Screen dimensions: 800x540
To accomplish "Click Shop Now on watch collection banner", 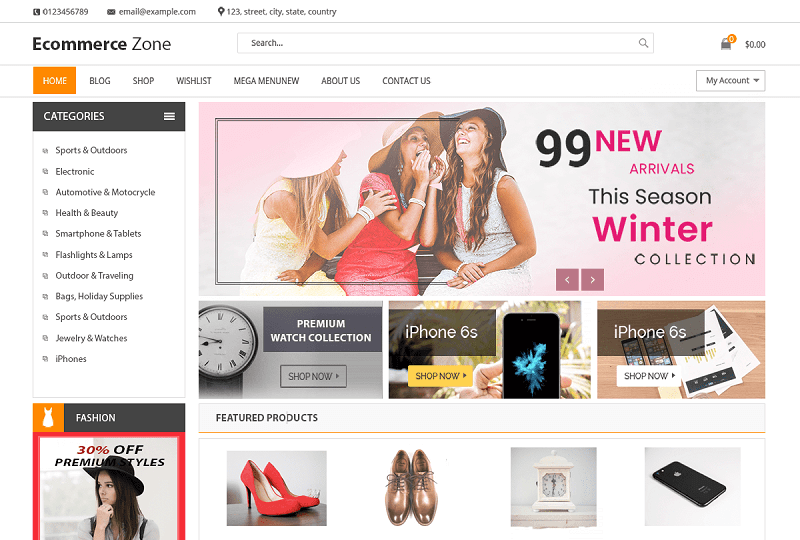I will (313, 376).
